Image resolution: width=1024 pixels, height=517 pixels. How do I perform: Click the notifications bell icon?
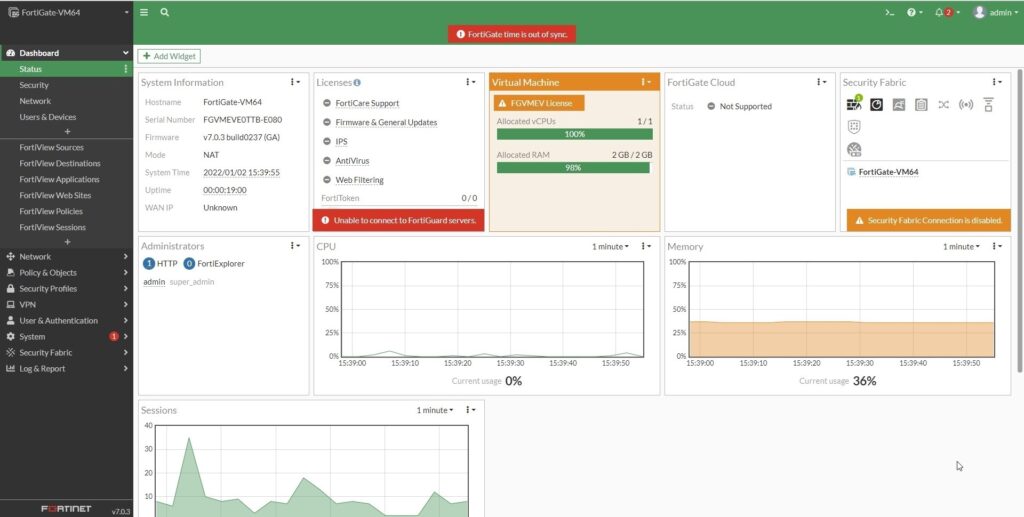click(x=940, y=12)
